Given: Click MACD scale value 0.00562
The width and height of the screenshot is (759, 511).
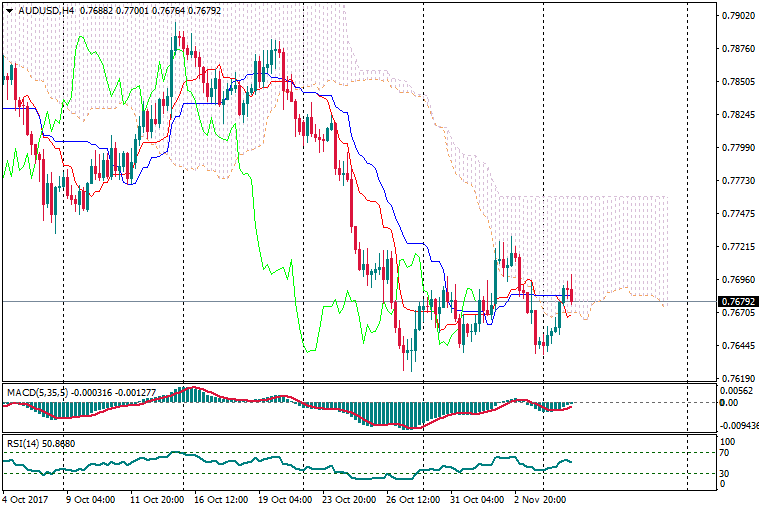Looking at the screenshot, I should pyautogui.click(x=738, y=391).
